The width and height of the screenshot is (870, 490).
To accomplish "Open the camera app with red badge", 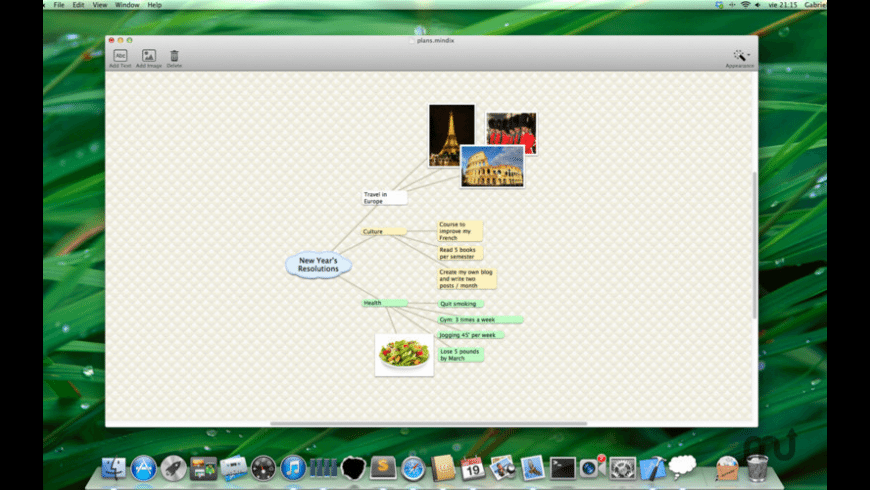I will pyautogui.click(x=592, y=467).
